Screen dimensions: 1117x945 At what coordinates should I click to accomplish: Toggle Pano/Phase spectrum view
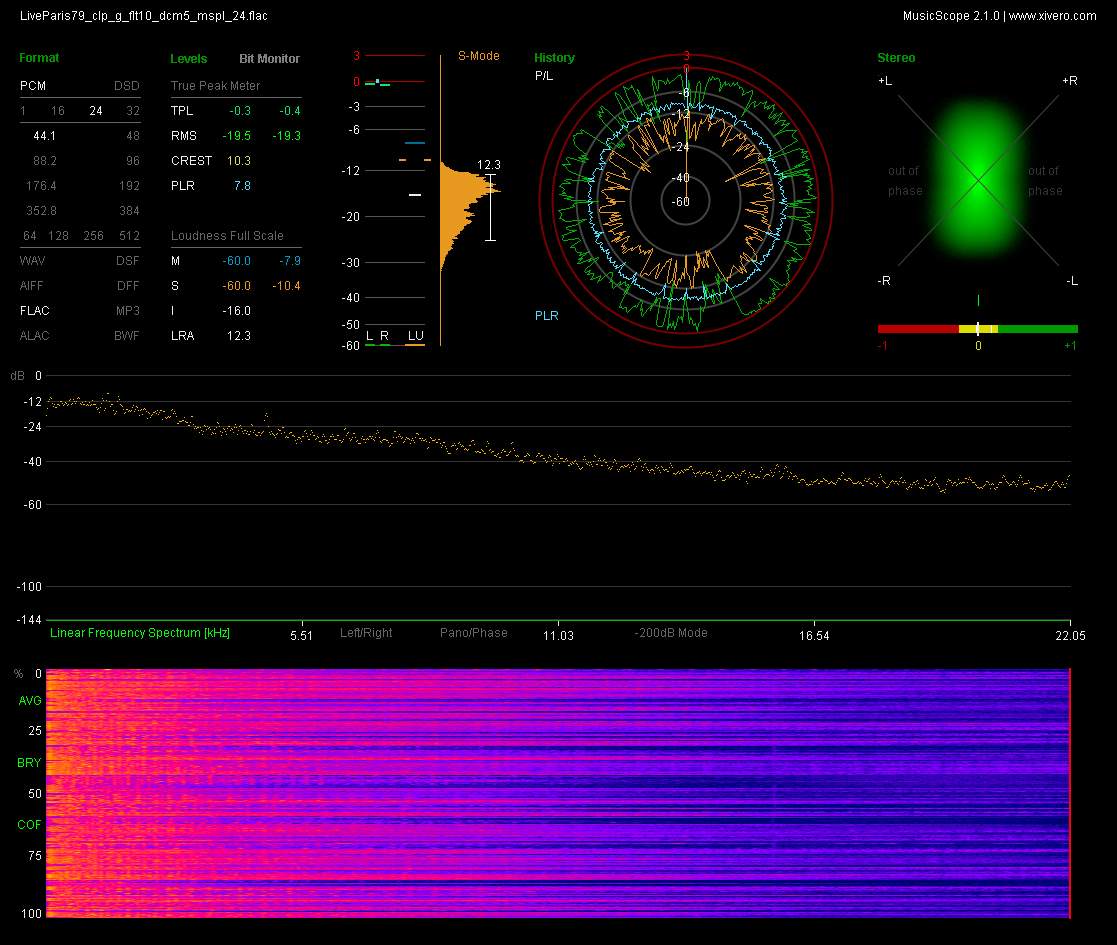473,633
